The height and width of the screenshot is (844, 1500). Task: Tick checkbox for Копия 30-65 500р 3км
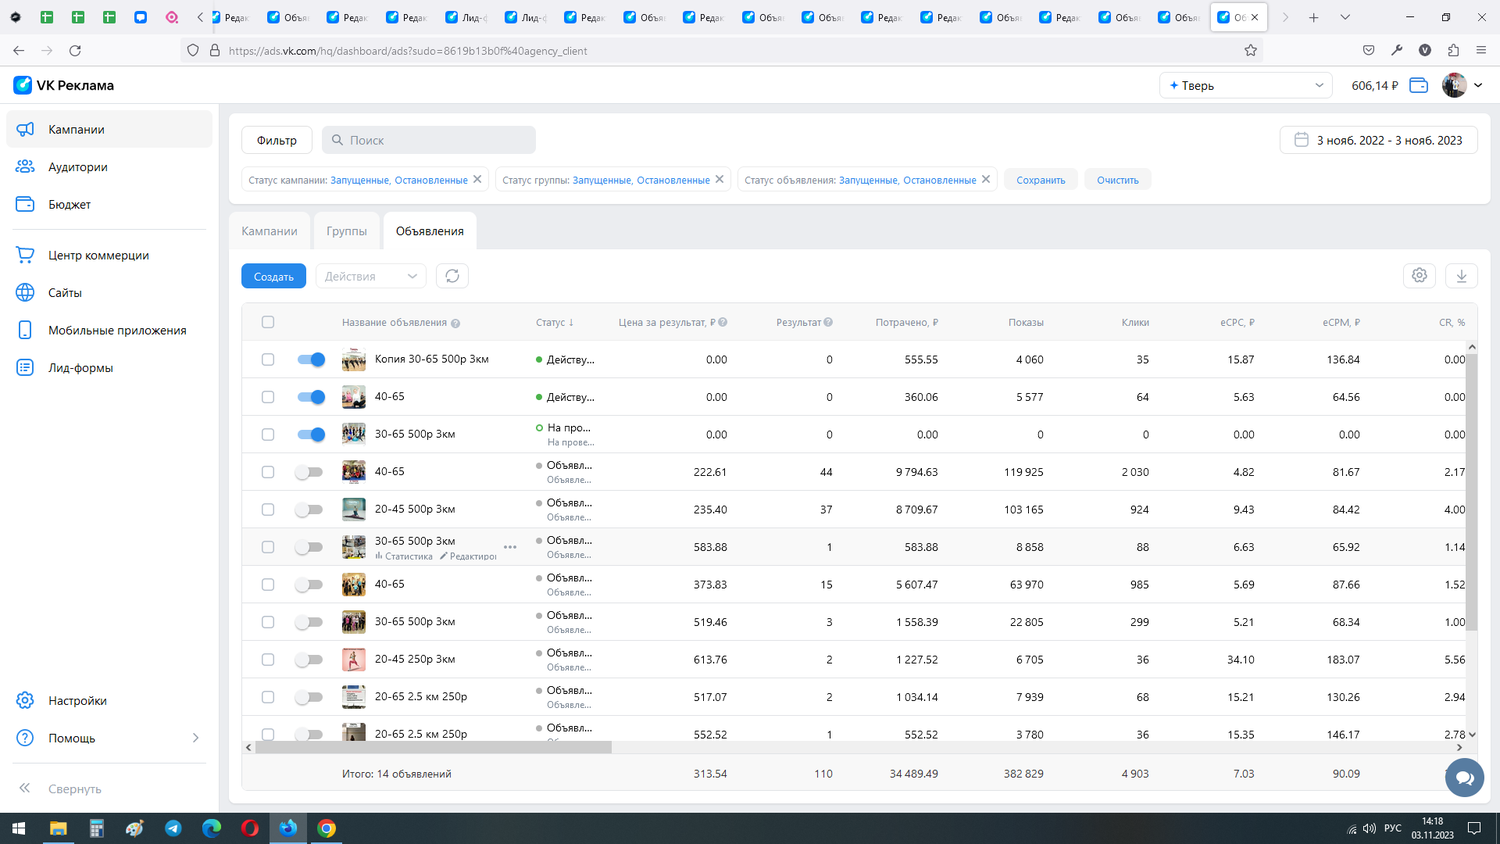tap(268, 359)
